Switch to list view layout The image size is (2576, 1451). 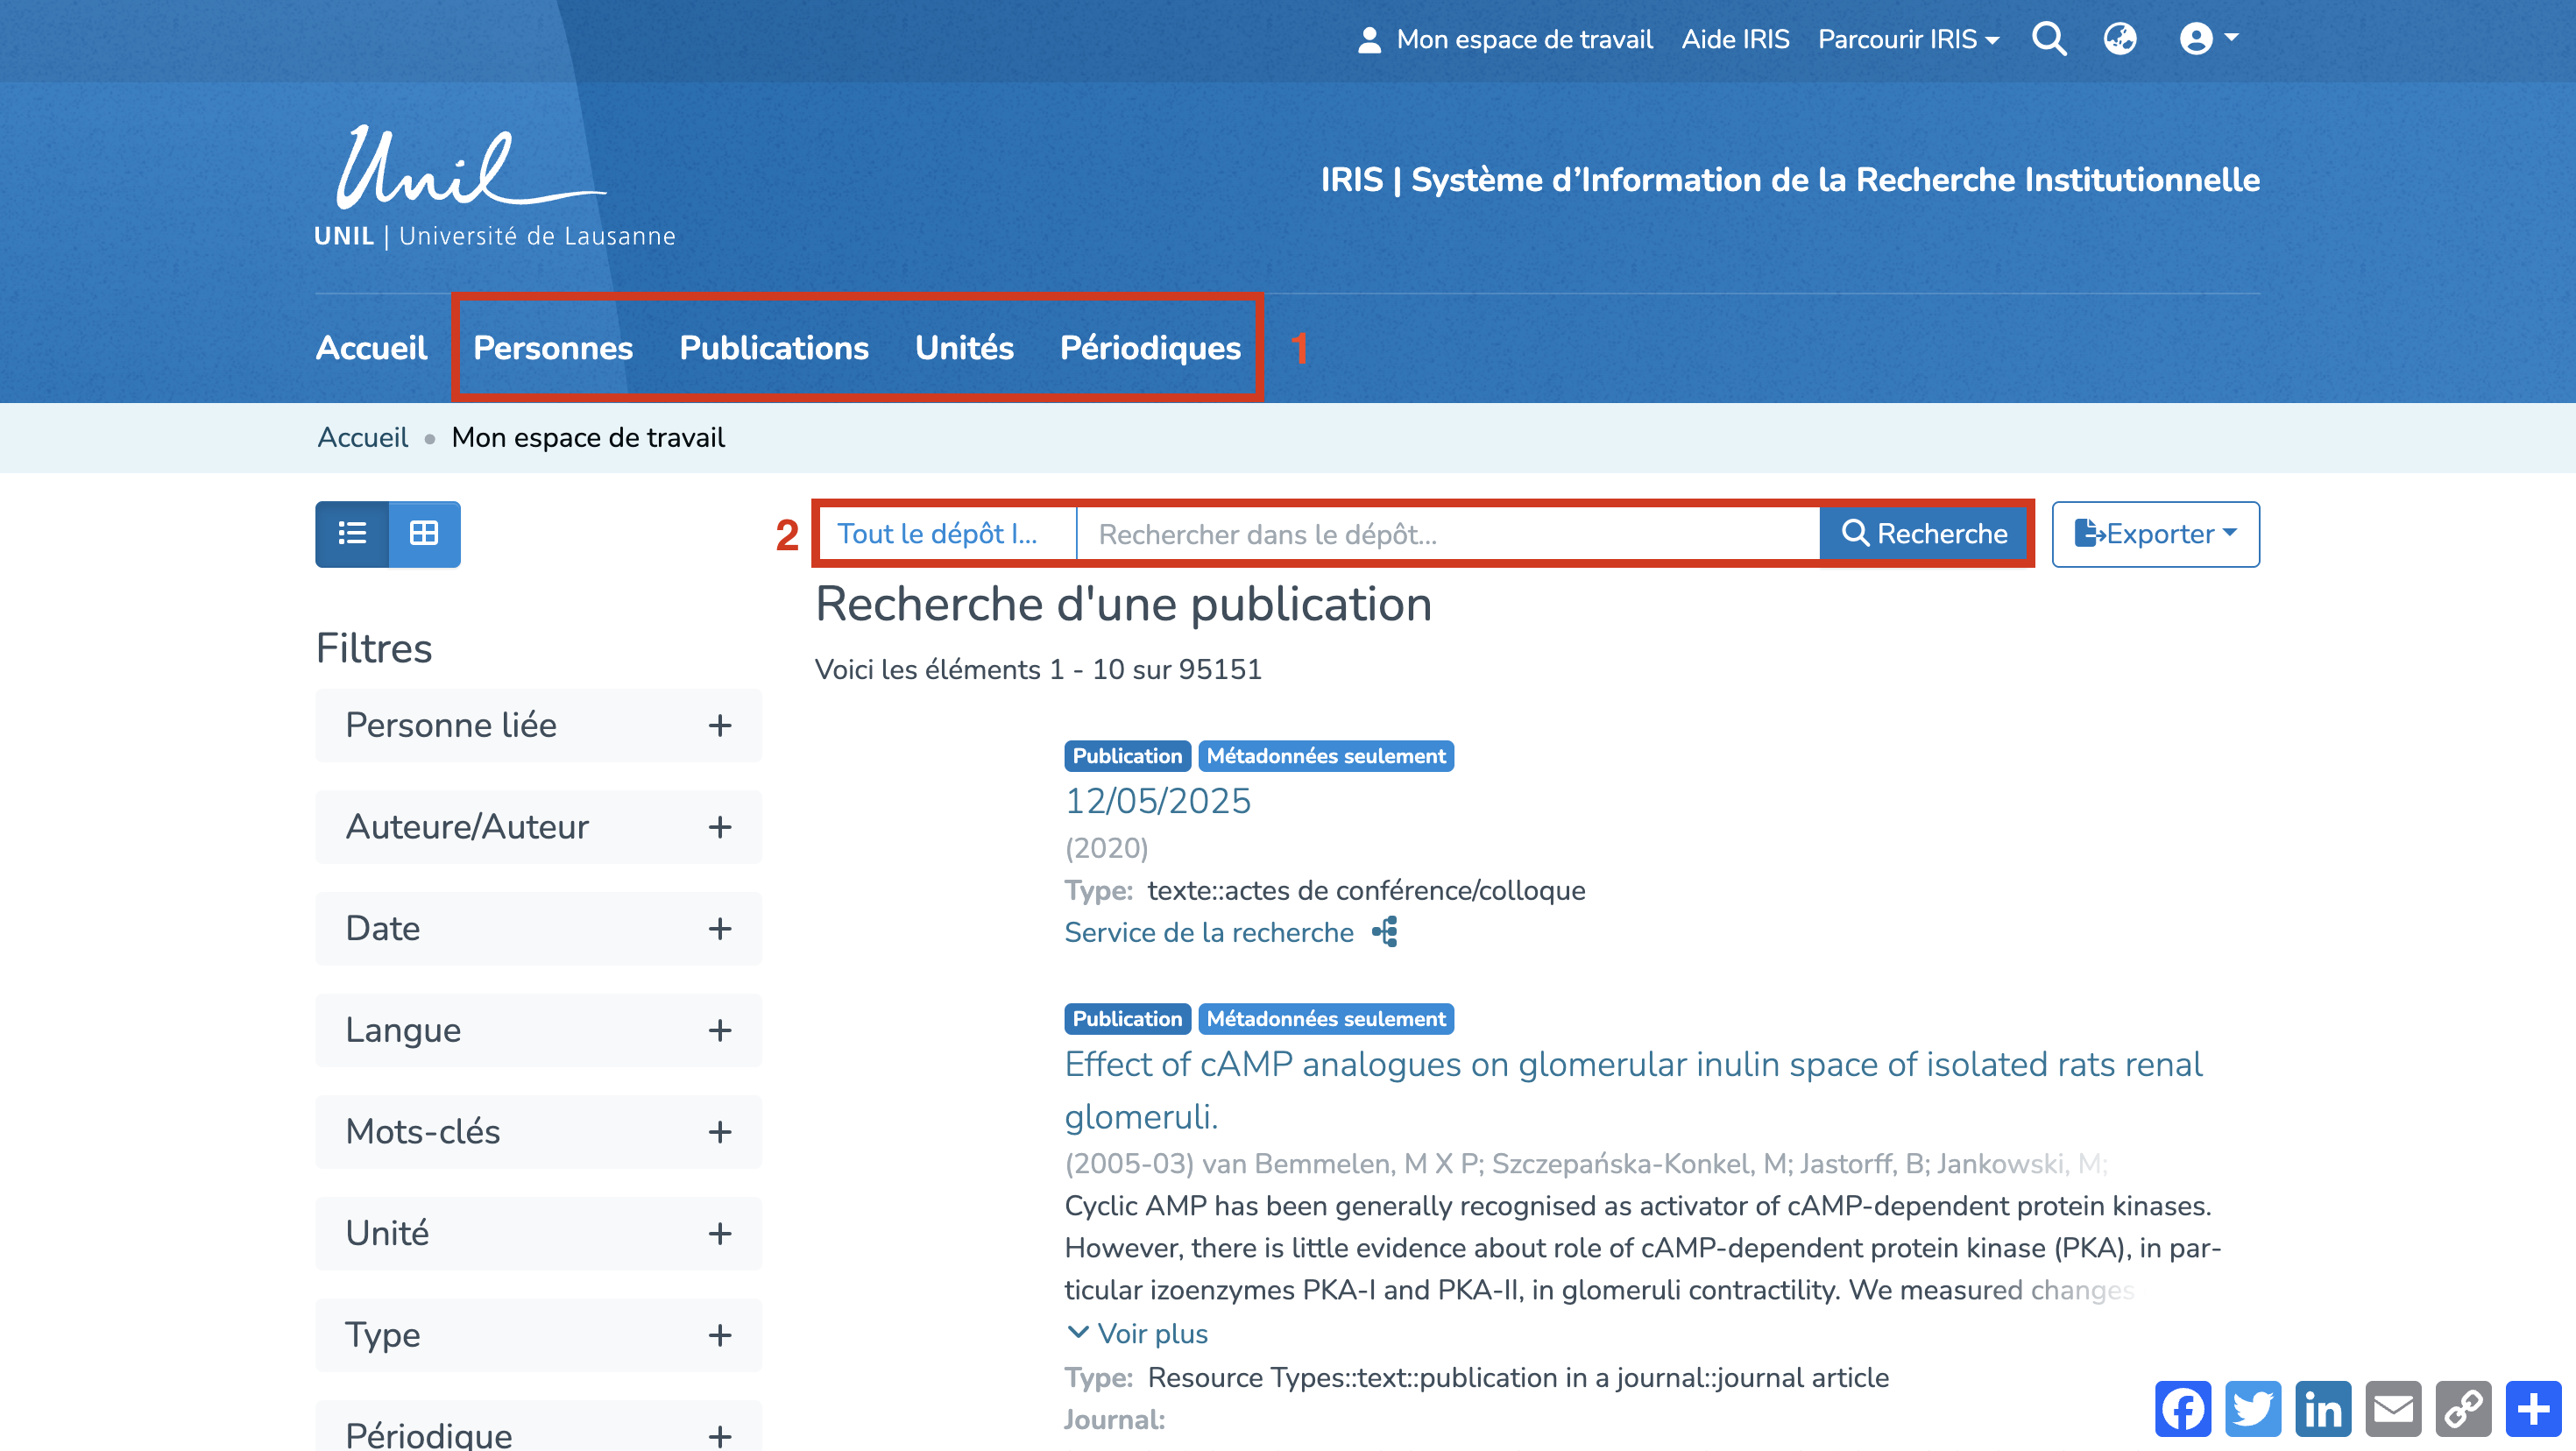click(352, 534)
